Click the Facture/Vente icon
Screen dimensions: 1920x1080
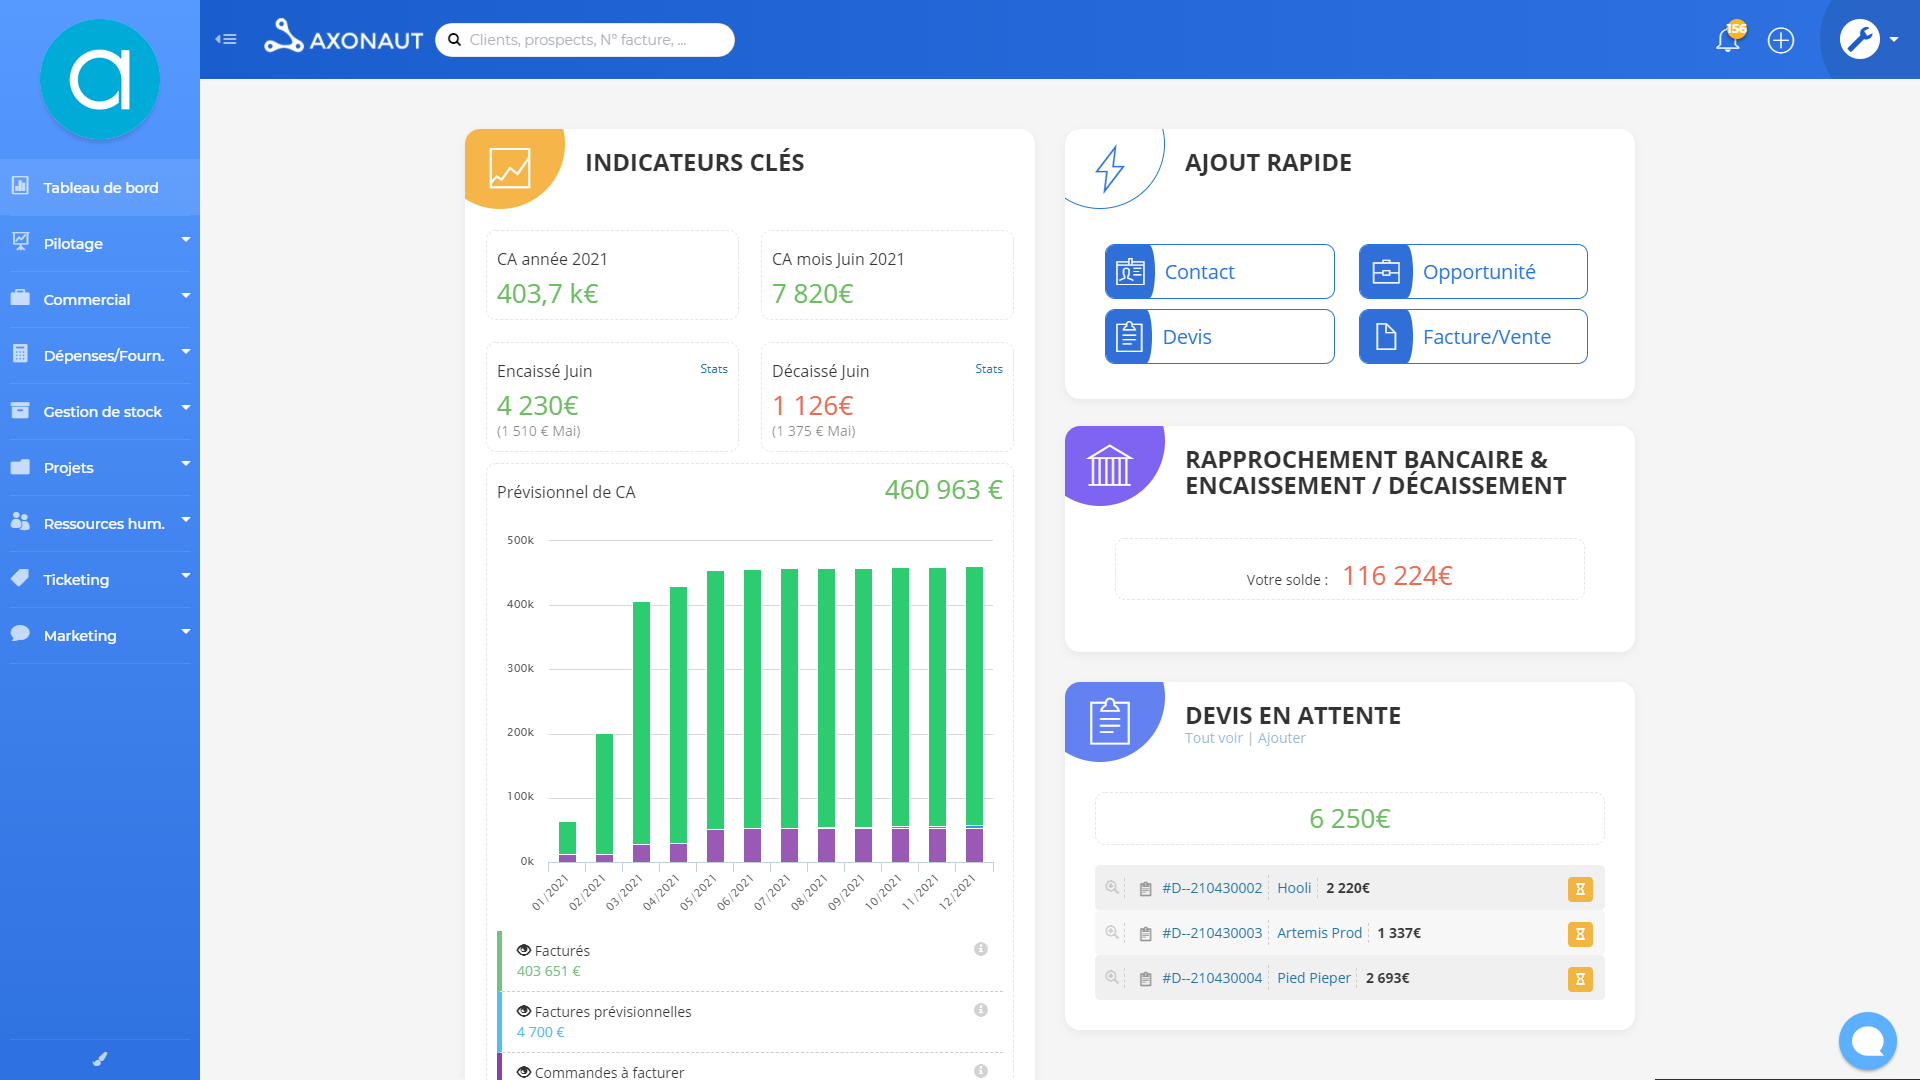click(1385, 337)
